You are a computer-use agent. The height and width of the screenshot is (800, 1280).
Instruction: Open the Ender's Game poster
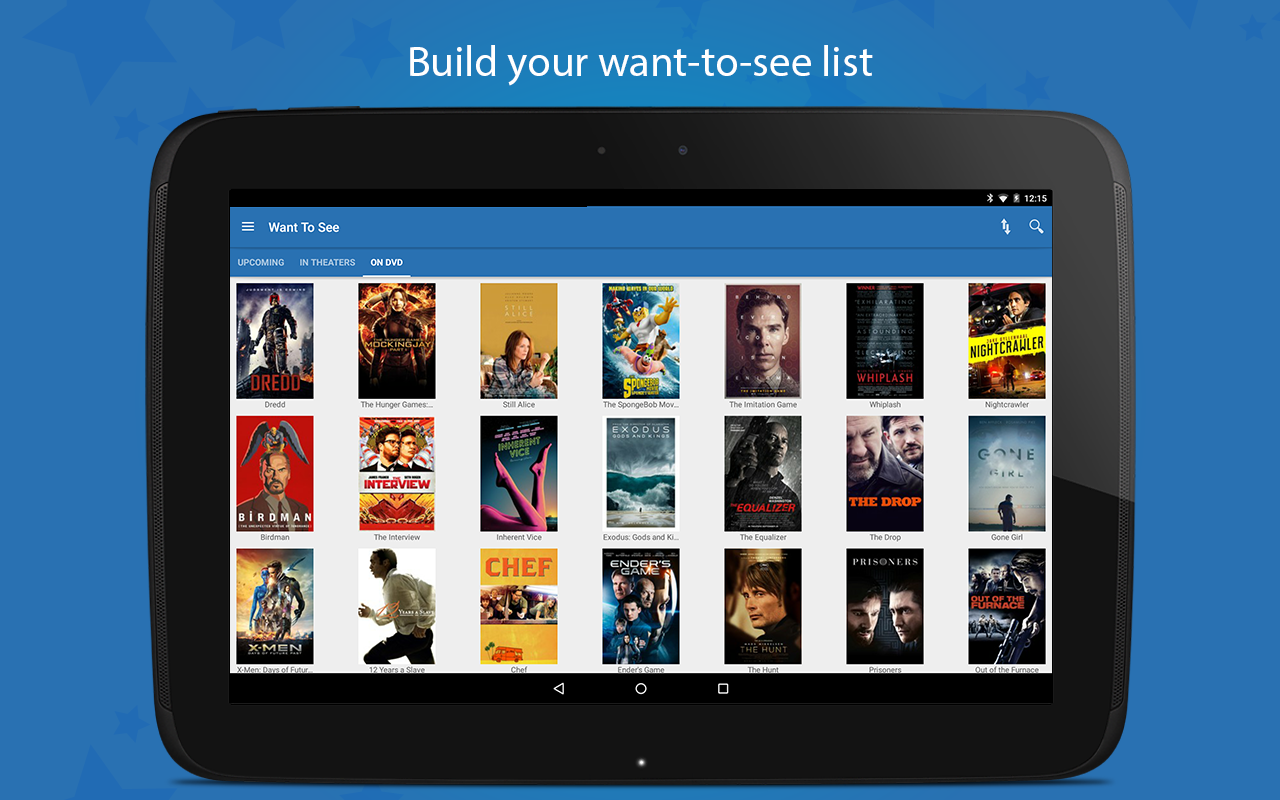[641, 606]
